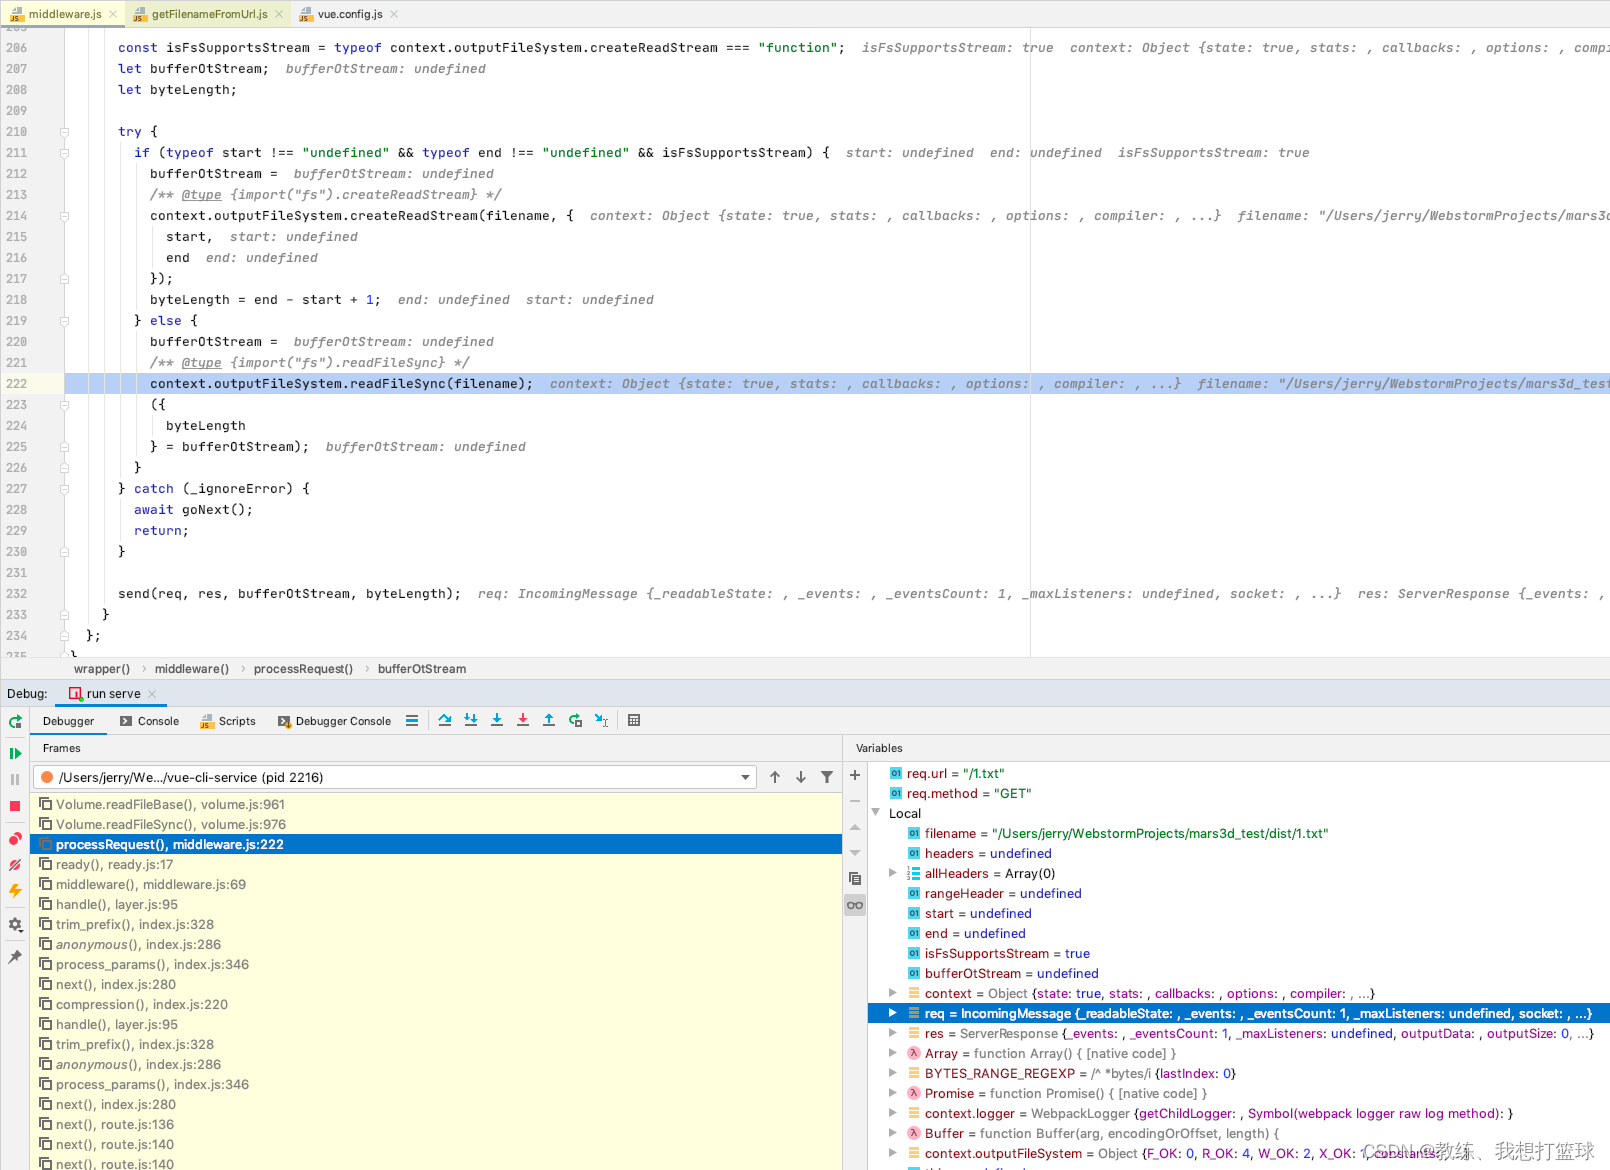Screen dimensions: 1610x1170
Task: Expand the BYTES_RANGE_REGEXP variable
Action: pyautogui.click(x=893, y=1073)
